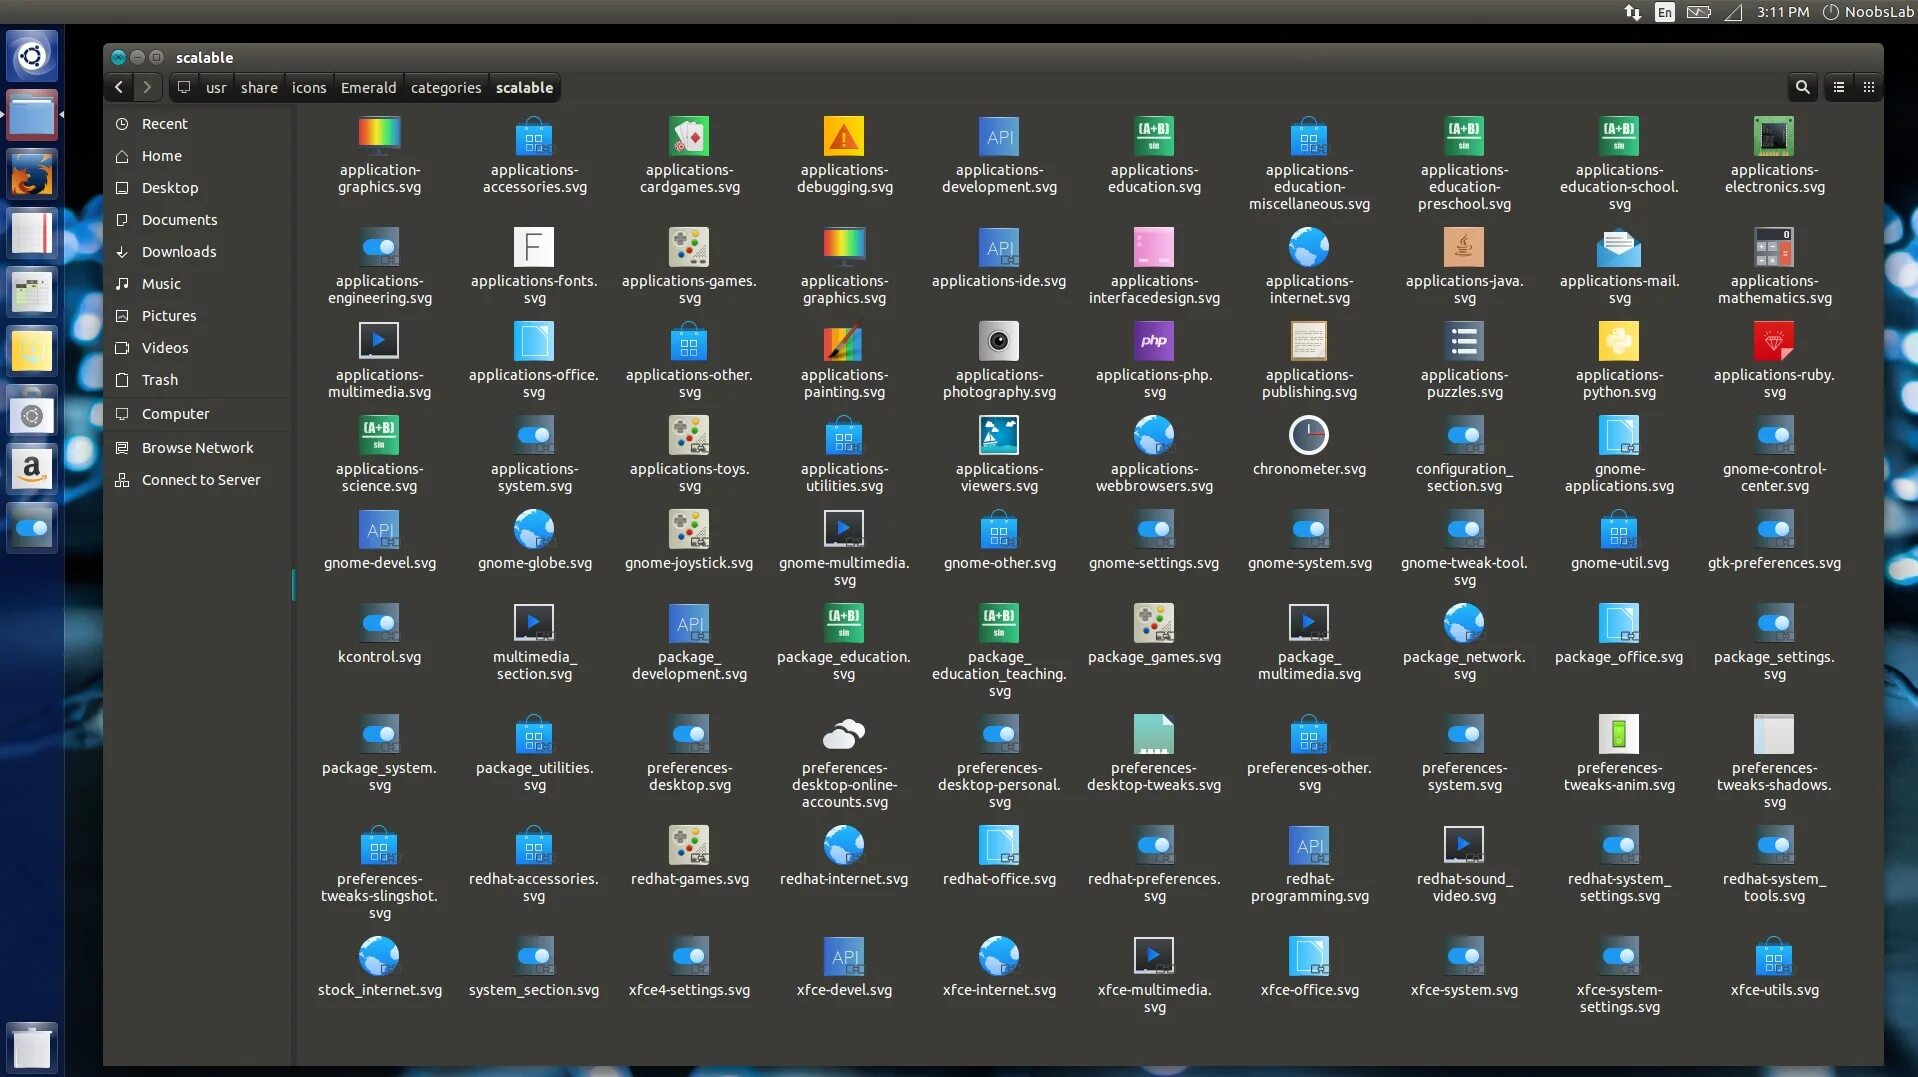
Task: Select the preferences-tweaks-anim.svg icon
Action: pos(1619,734)
